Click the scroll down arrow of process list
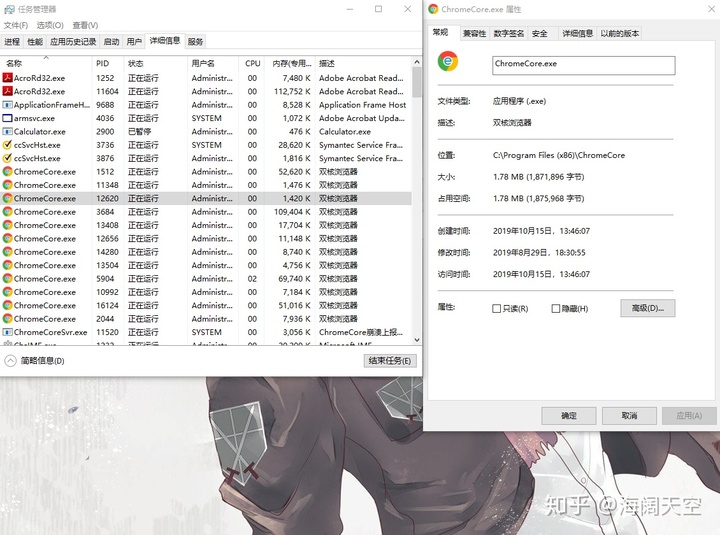Viewport: 720px width, 535px height. (416, 340)
